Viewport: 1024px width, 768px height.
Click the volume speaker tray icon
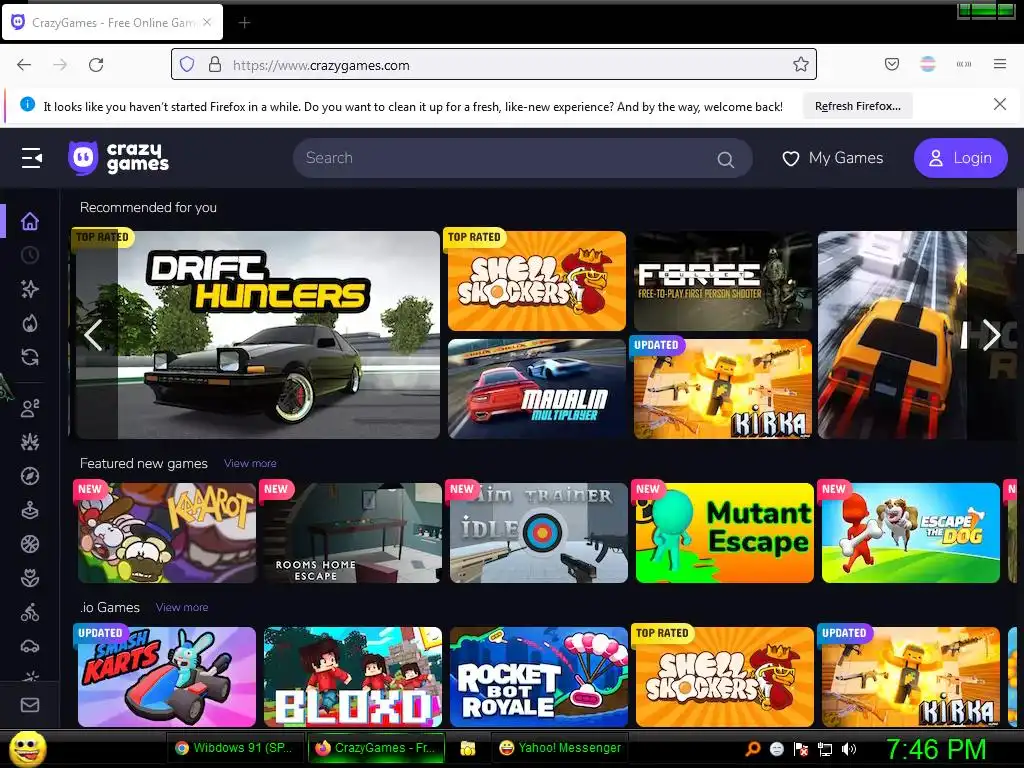pos(849,749)
